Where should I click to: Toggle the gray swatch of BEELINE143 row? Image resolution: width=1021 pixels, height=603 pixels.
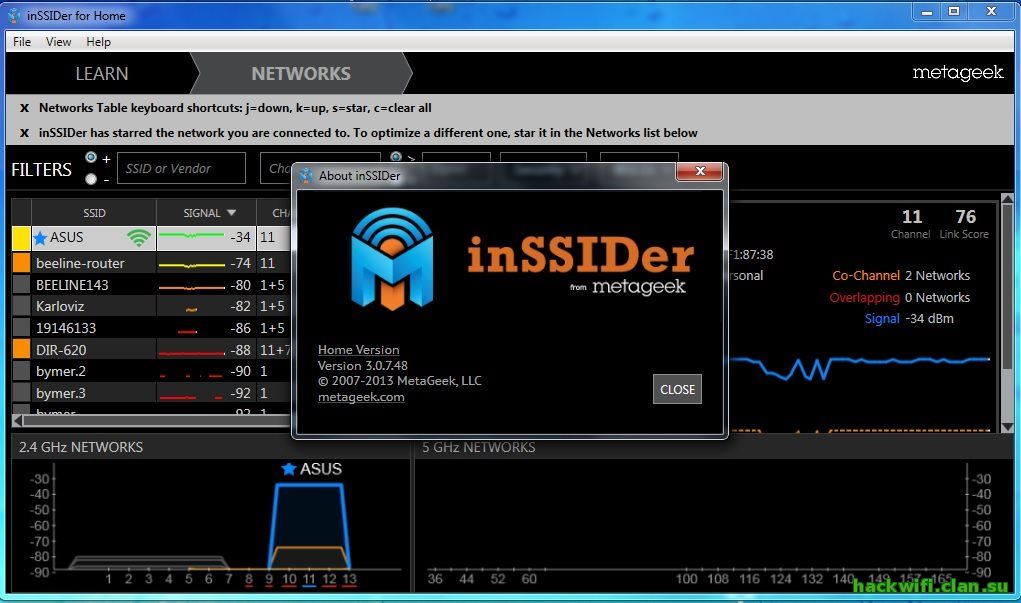coord(21,285)
